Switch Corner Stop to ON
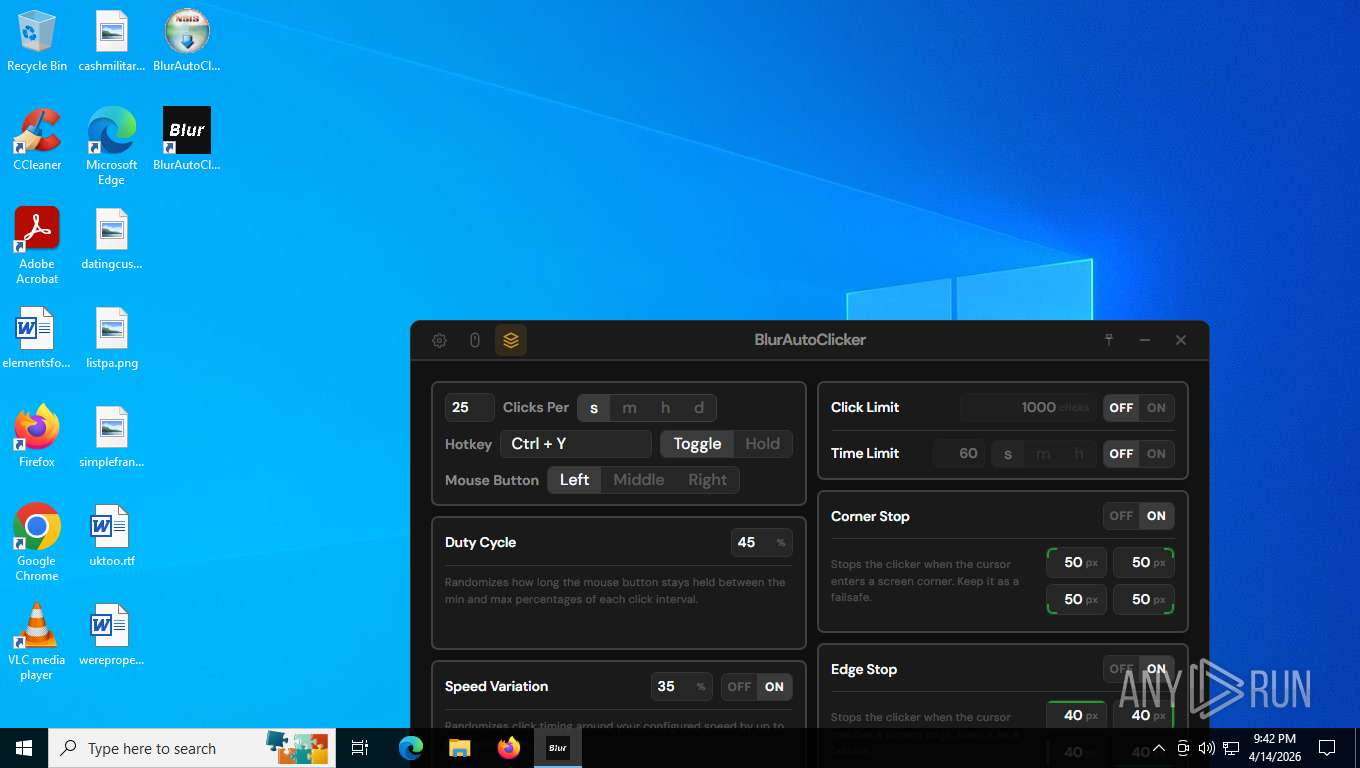1360x768 pixels. point(1157,516)
